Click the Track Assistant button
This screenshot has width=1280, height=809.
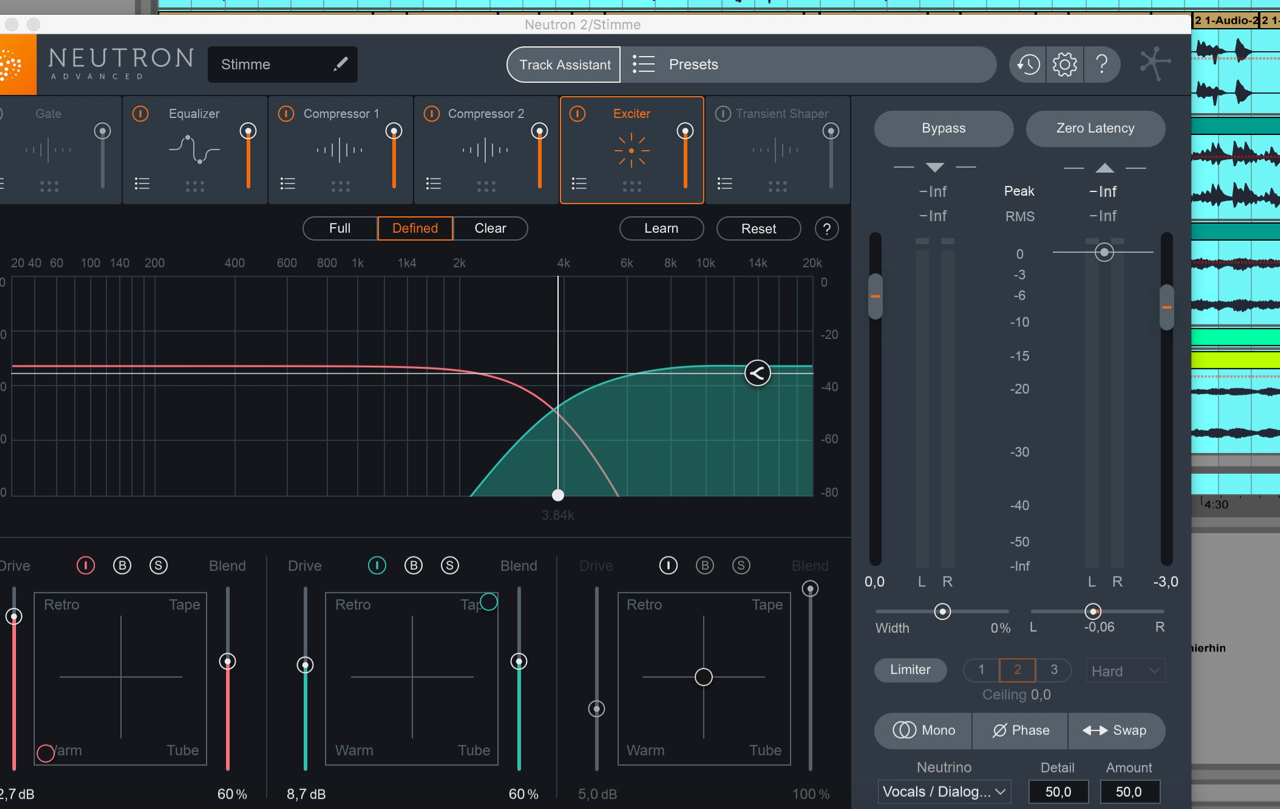point(564,65)
